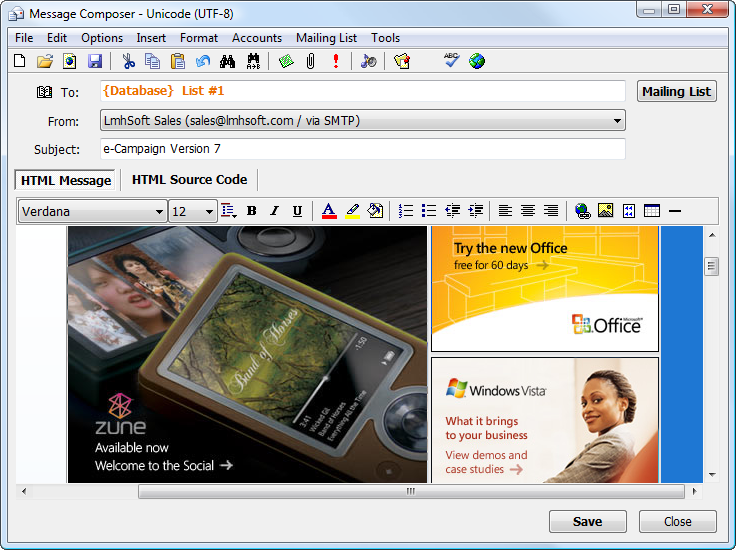
Task: Switch to HTML Source Code tab
Action: [190, 180]
